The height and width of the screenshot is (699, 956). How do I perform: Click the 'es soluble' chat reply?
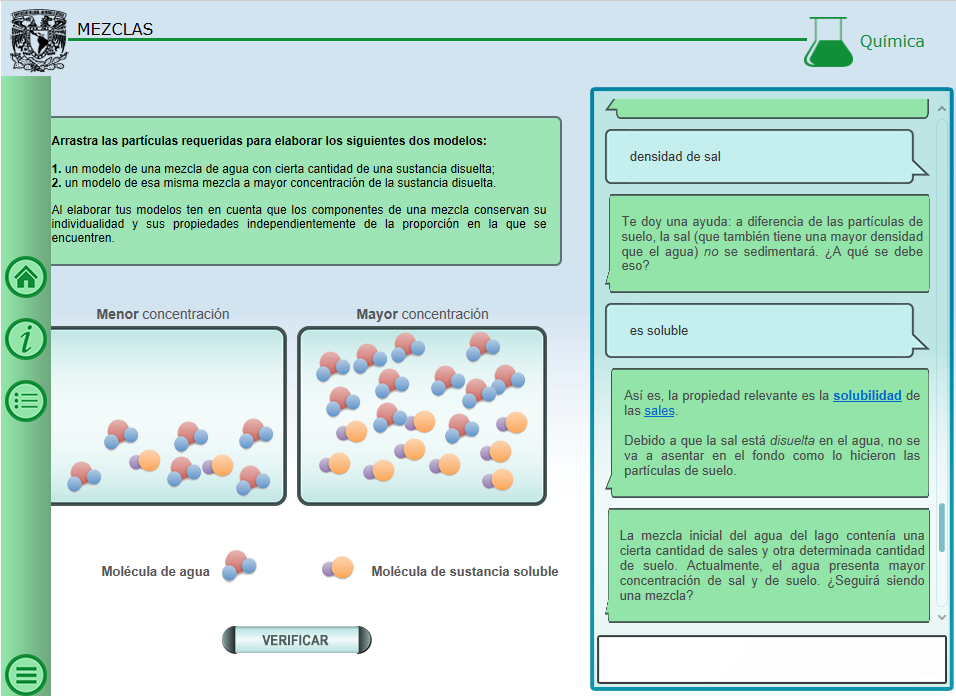(x=766, y=331)
